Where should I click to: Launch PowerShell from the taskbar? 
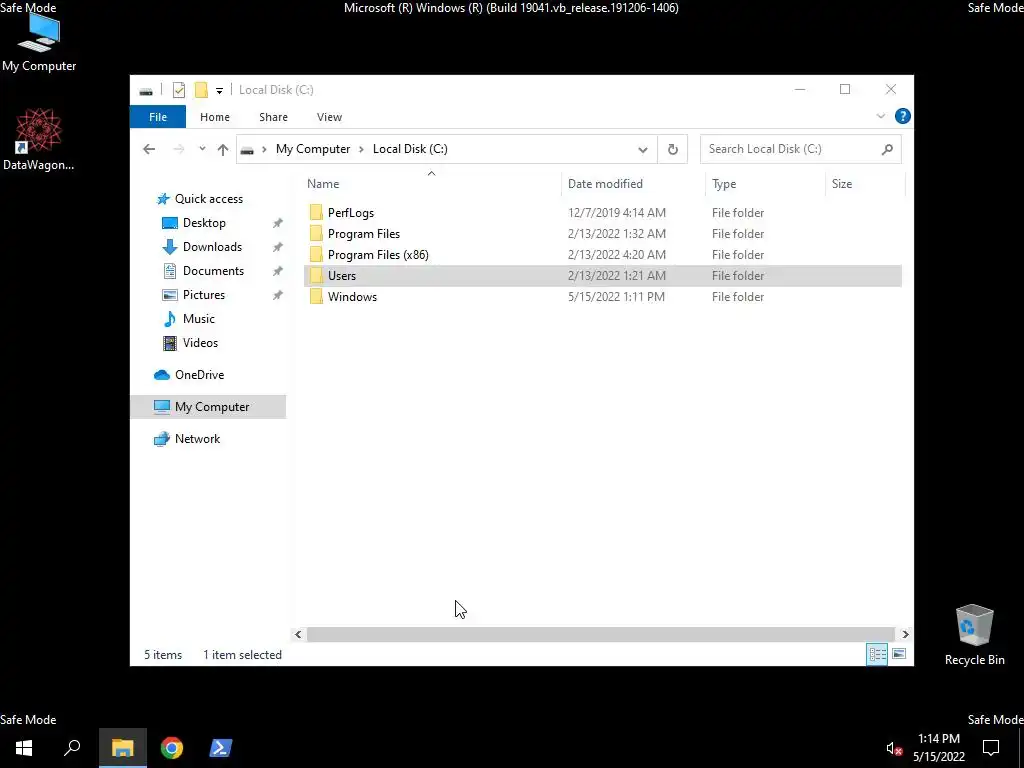[x=220, y=748]
